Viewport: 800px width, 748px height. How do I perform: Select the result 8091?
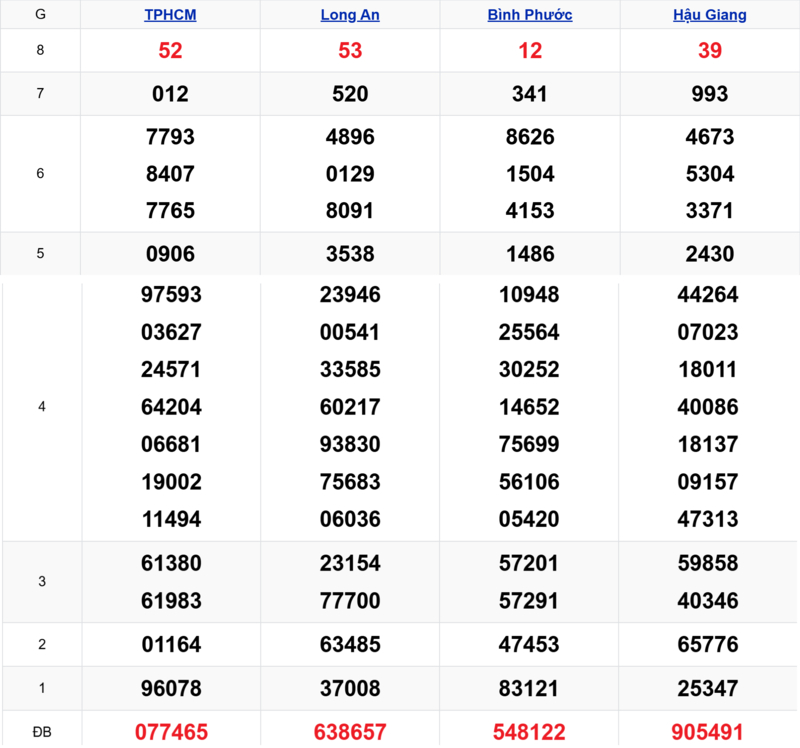(x=350, y=211)
